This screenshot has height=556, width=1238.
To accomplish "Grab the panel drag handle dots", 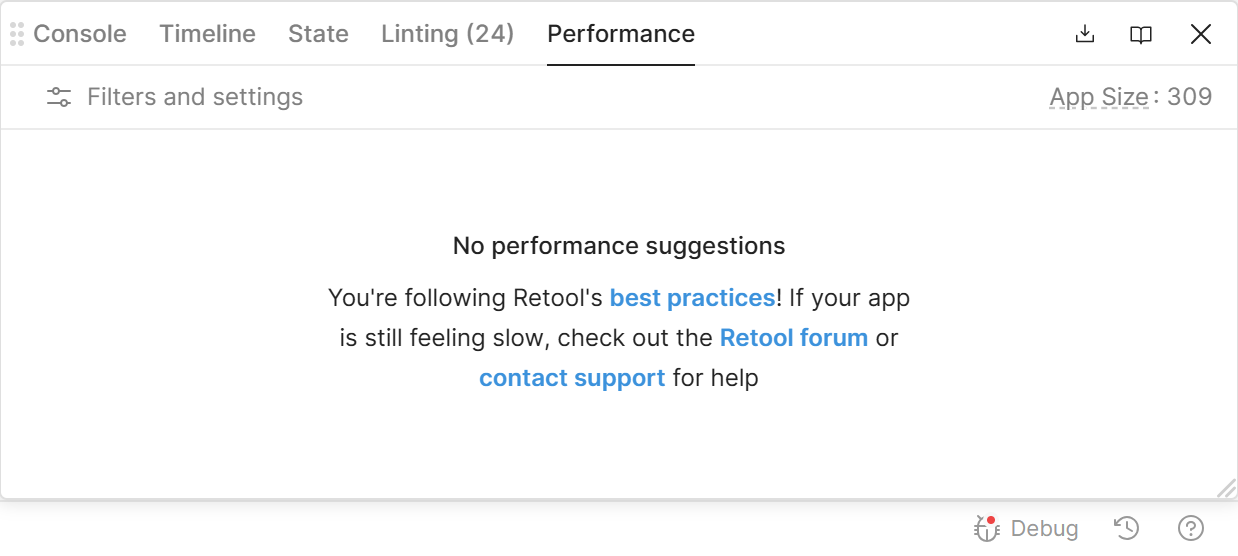I will click(x=17, y=34).
